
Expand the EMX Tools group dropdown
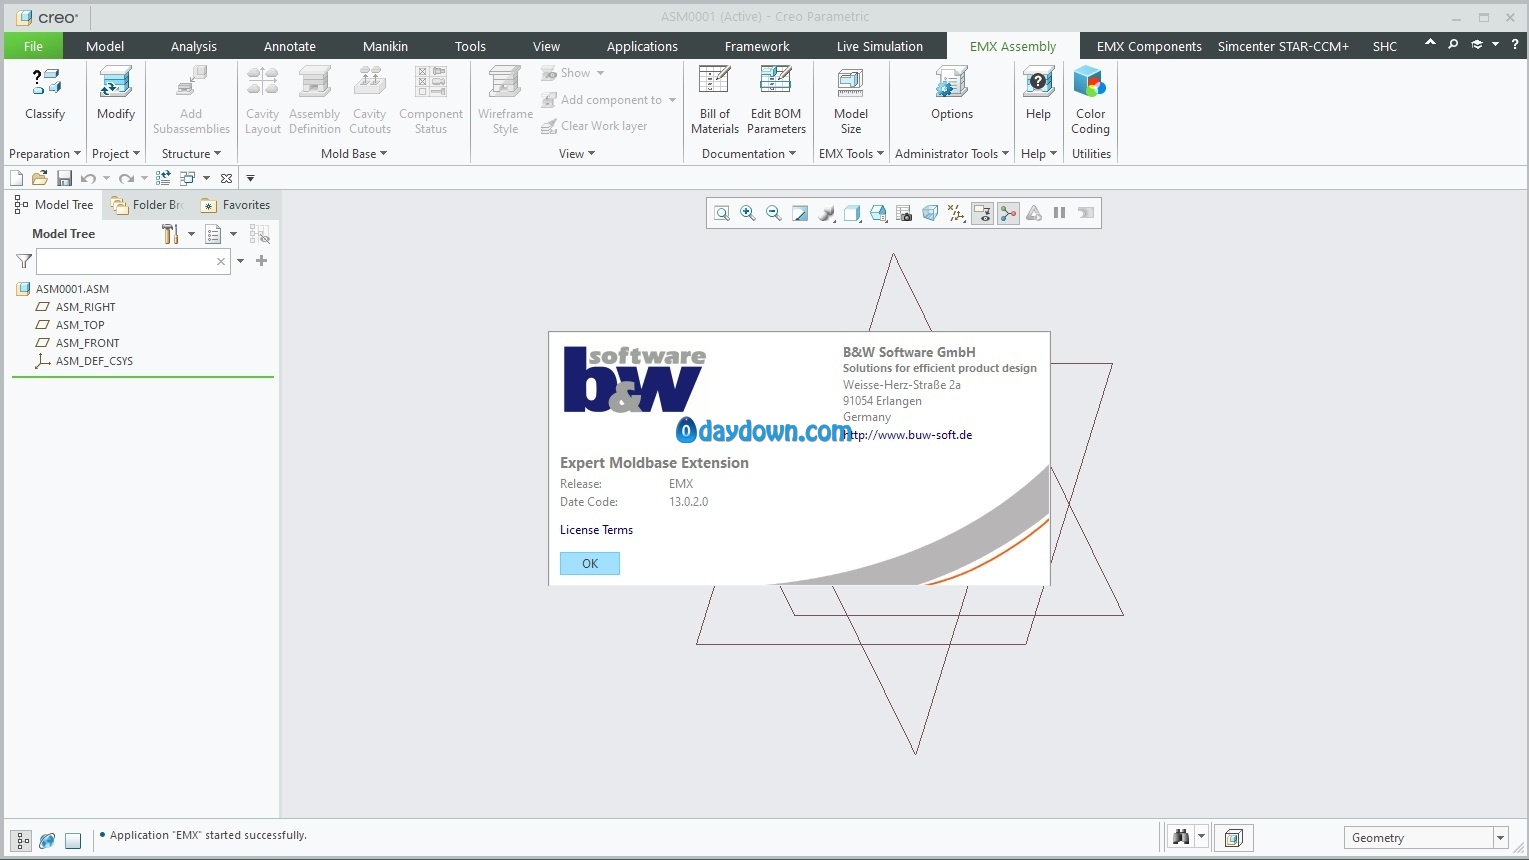851,154
